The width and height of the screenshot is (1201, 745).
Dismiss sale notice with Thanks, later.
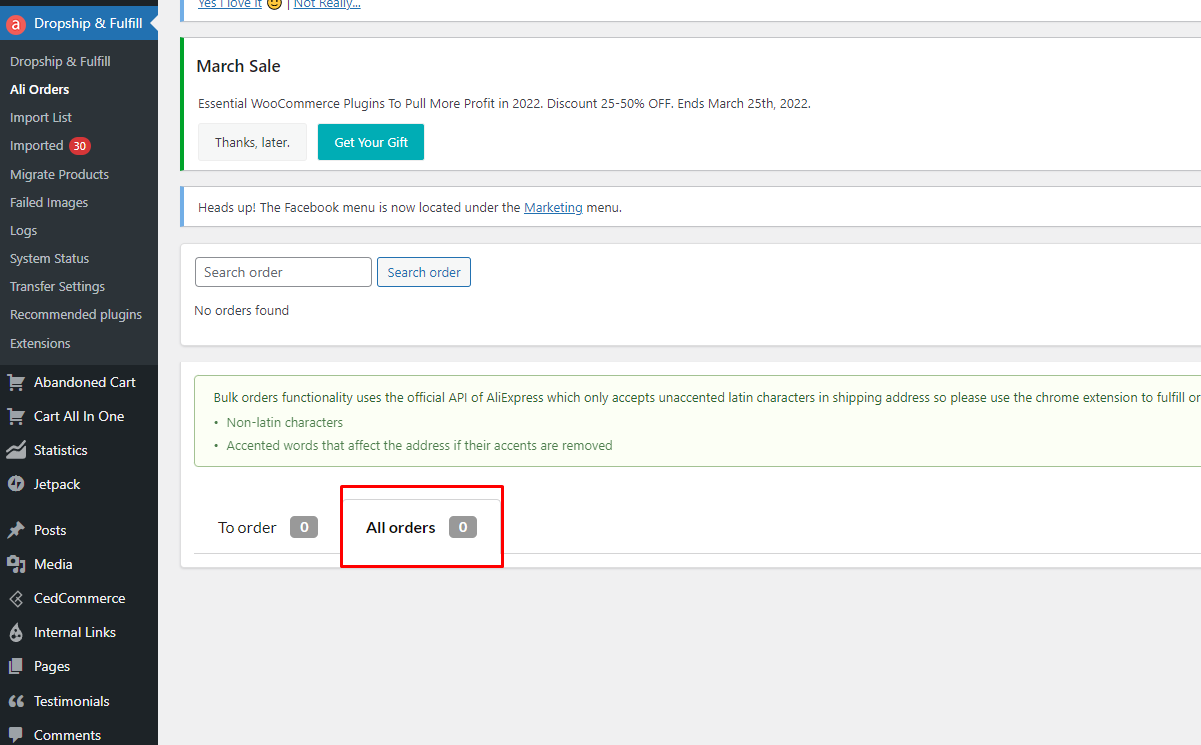tap(252, 142)
